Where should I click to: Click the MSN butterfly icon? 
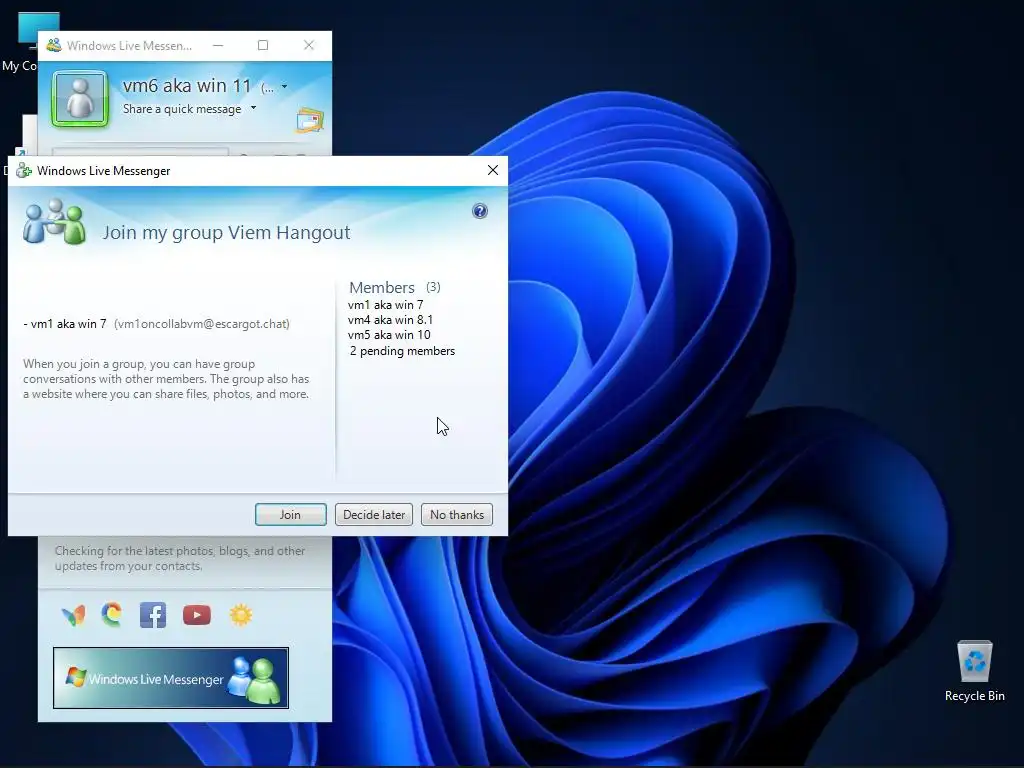[73, 615]
